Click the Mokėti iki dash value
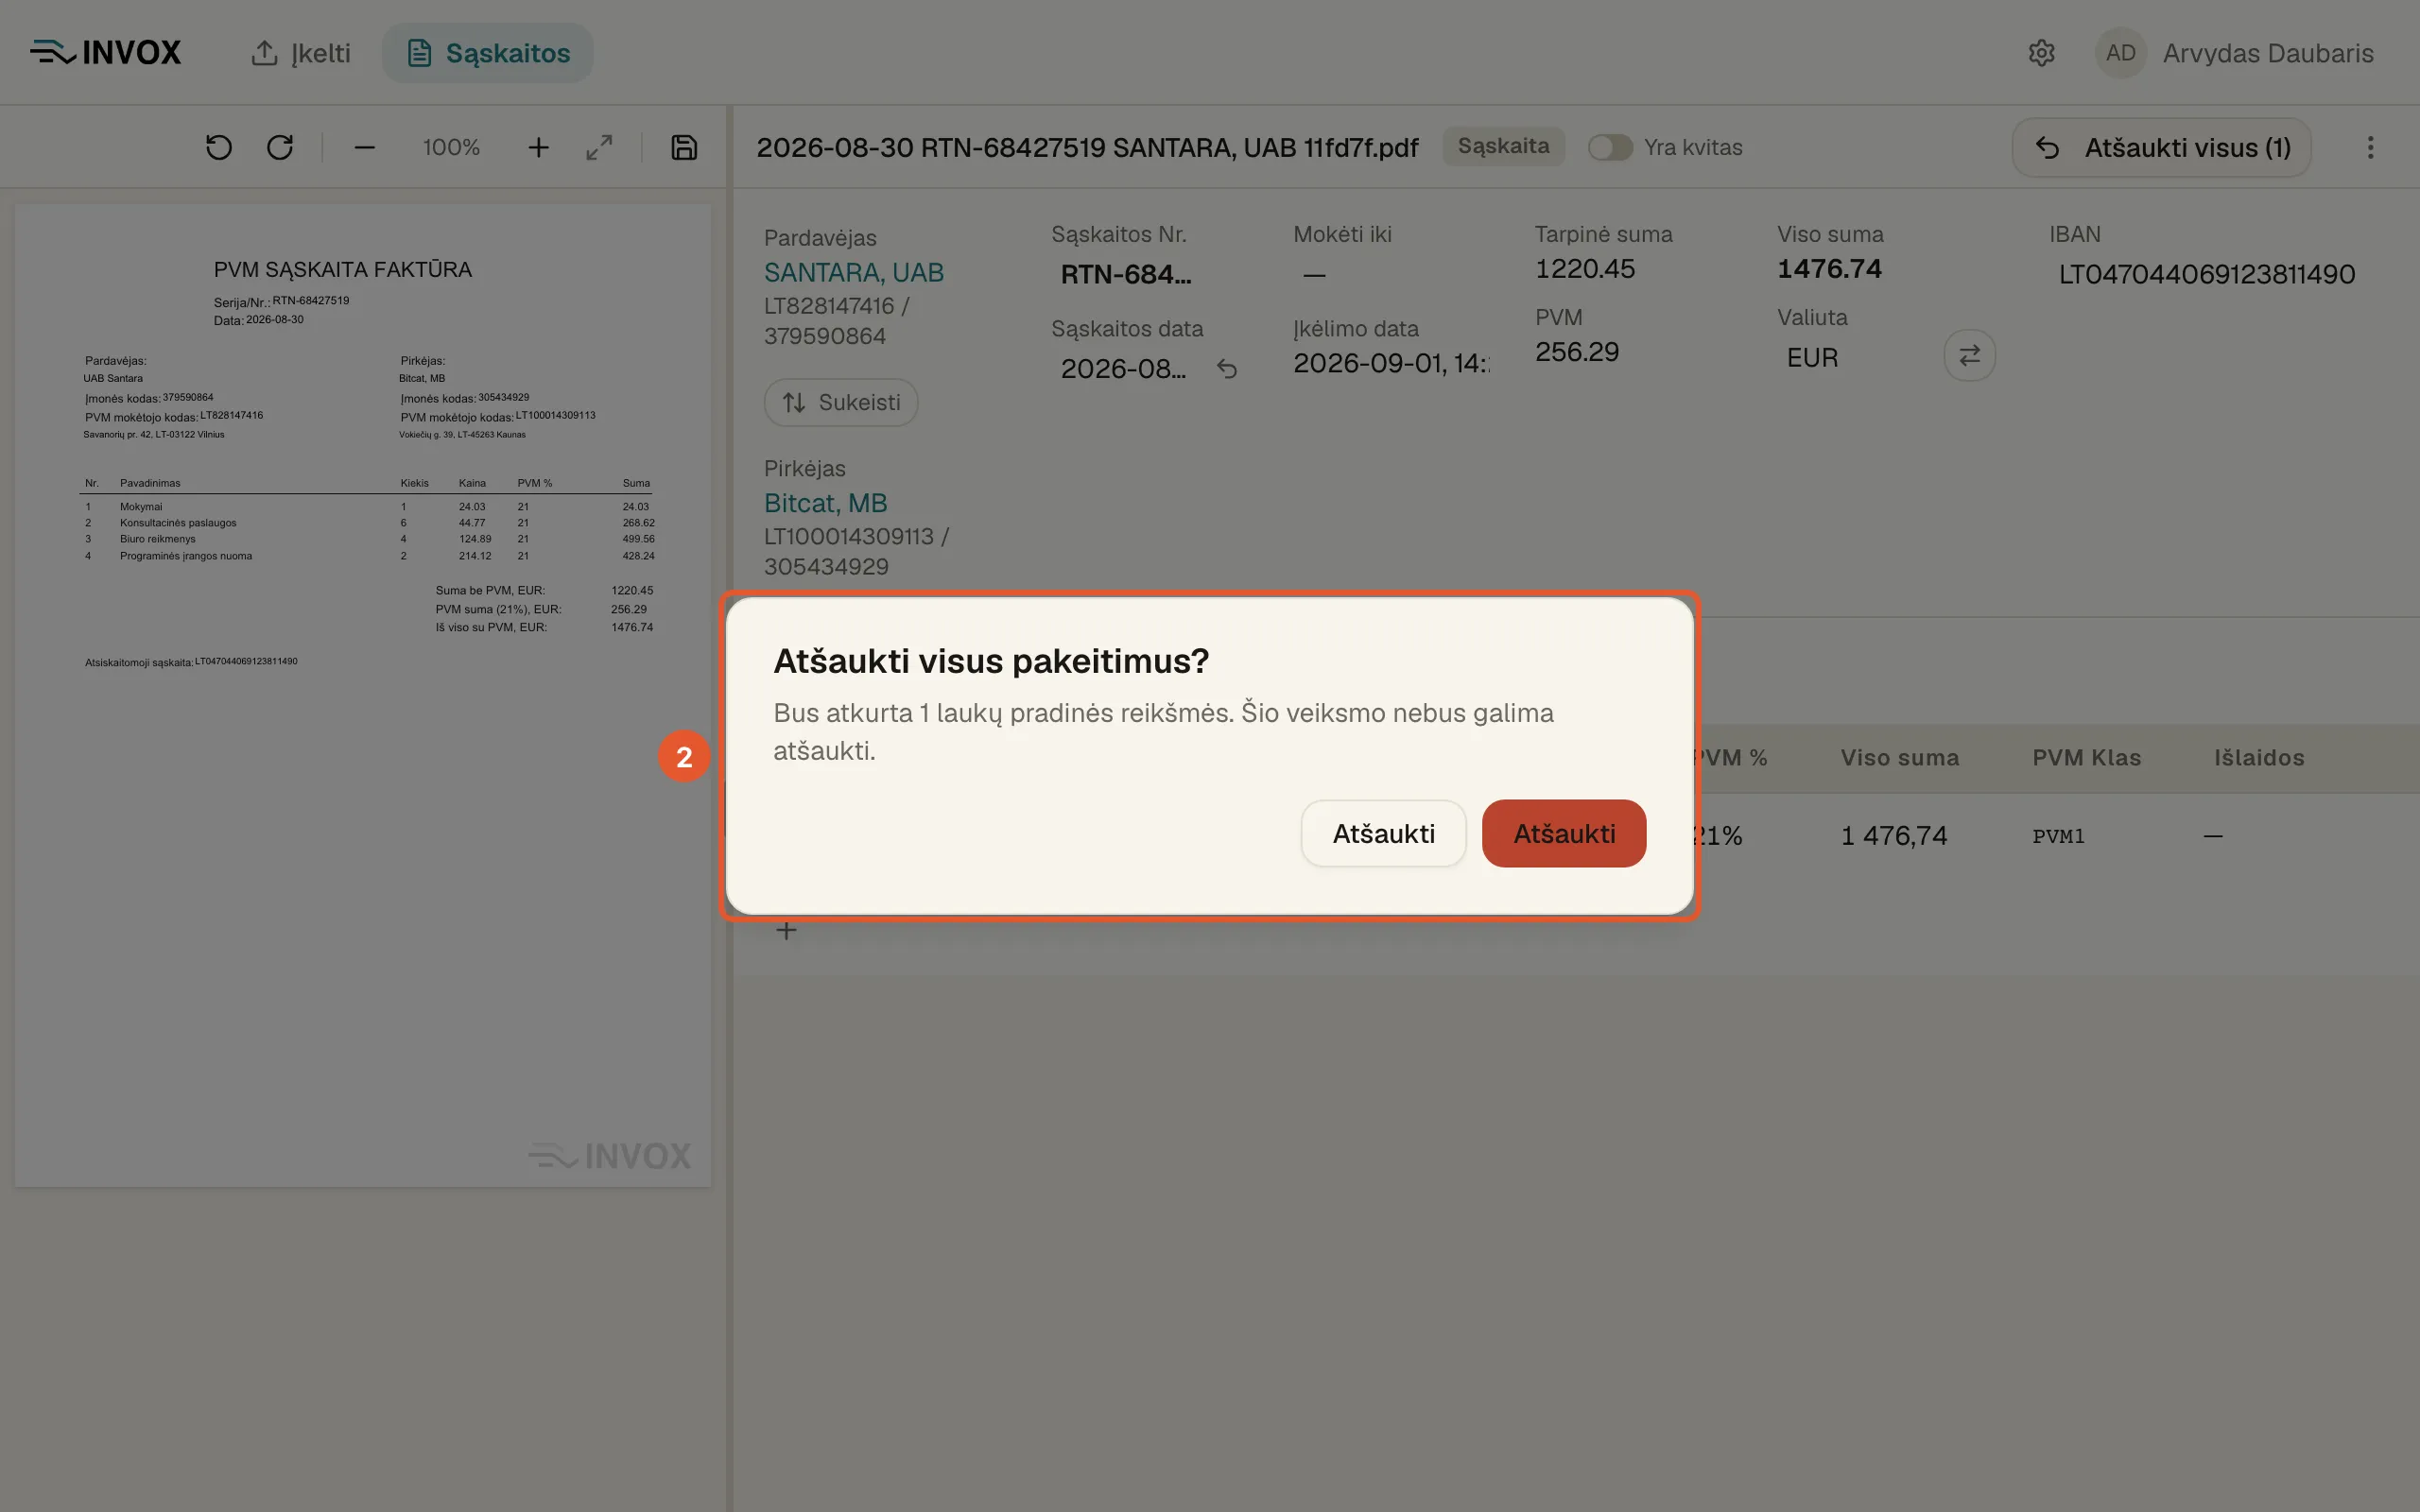 click(1314, 274)
